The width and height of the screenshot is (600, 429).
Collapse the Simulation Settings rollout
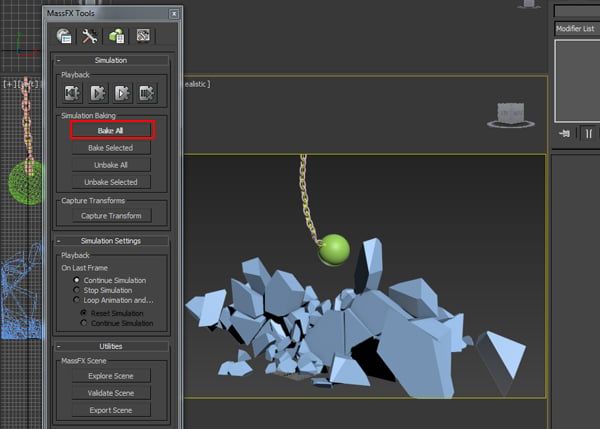coord(111,241)
